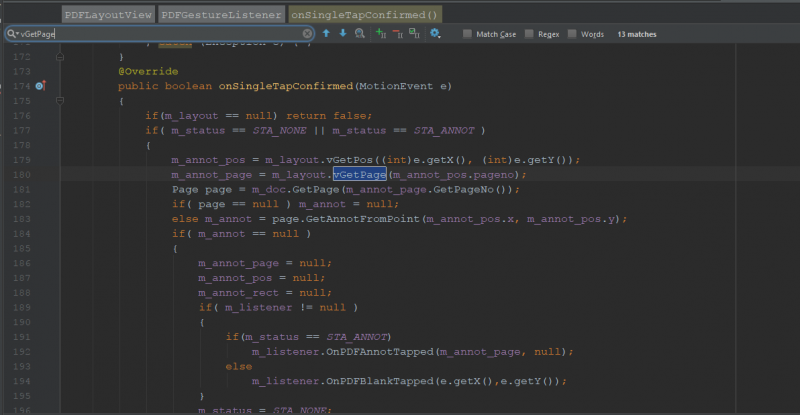
Task: Click the Find Usages magnifier icon
Action: click(359, 34)
